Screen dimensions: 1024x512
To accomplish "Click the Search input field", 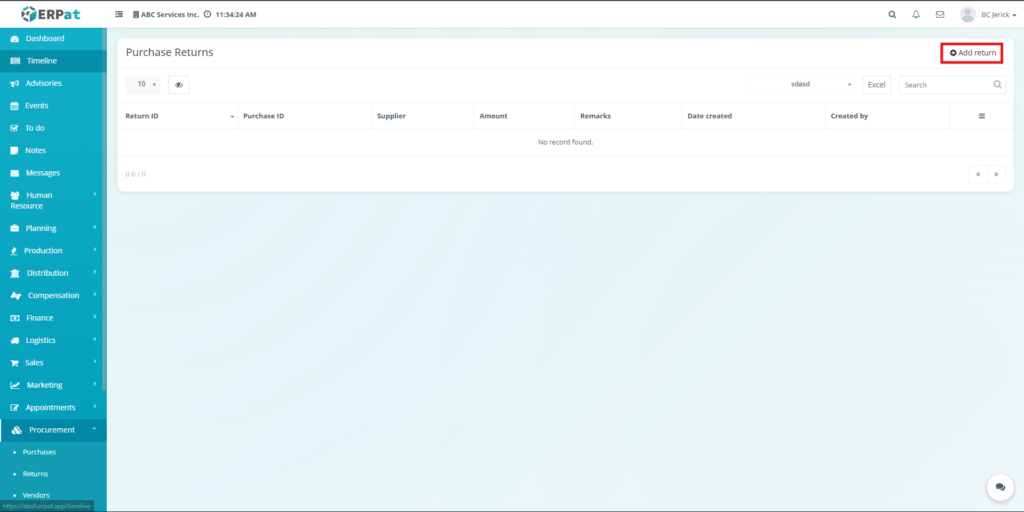I will pos(945,85).
